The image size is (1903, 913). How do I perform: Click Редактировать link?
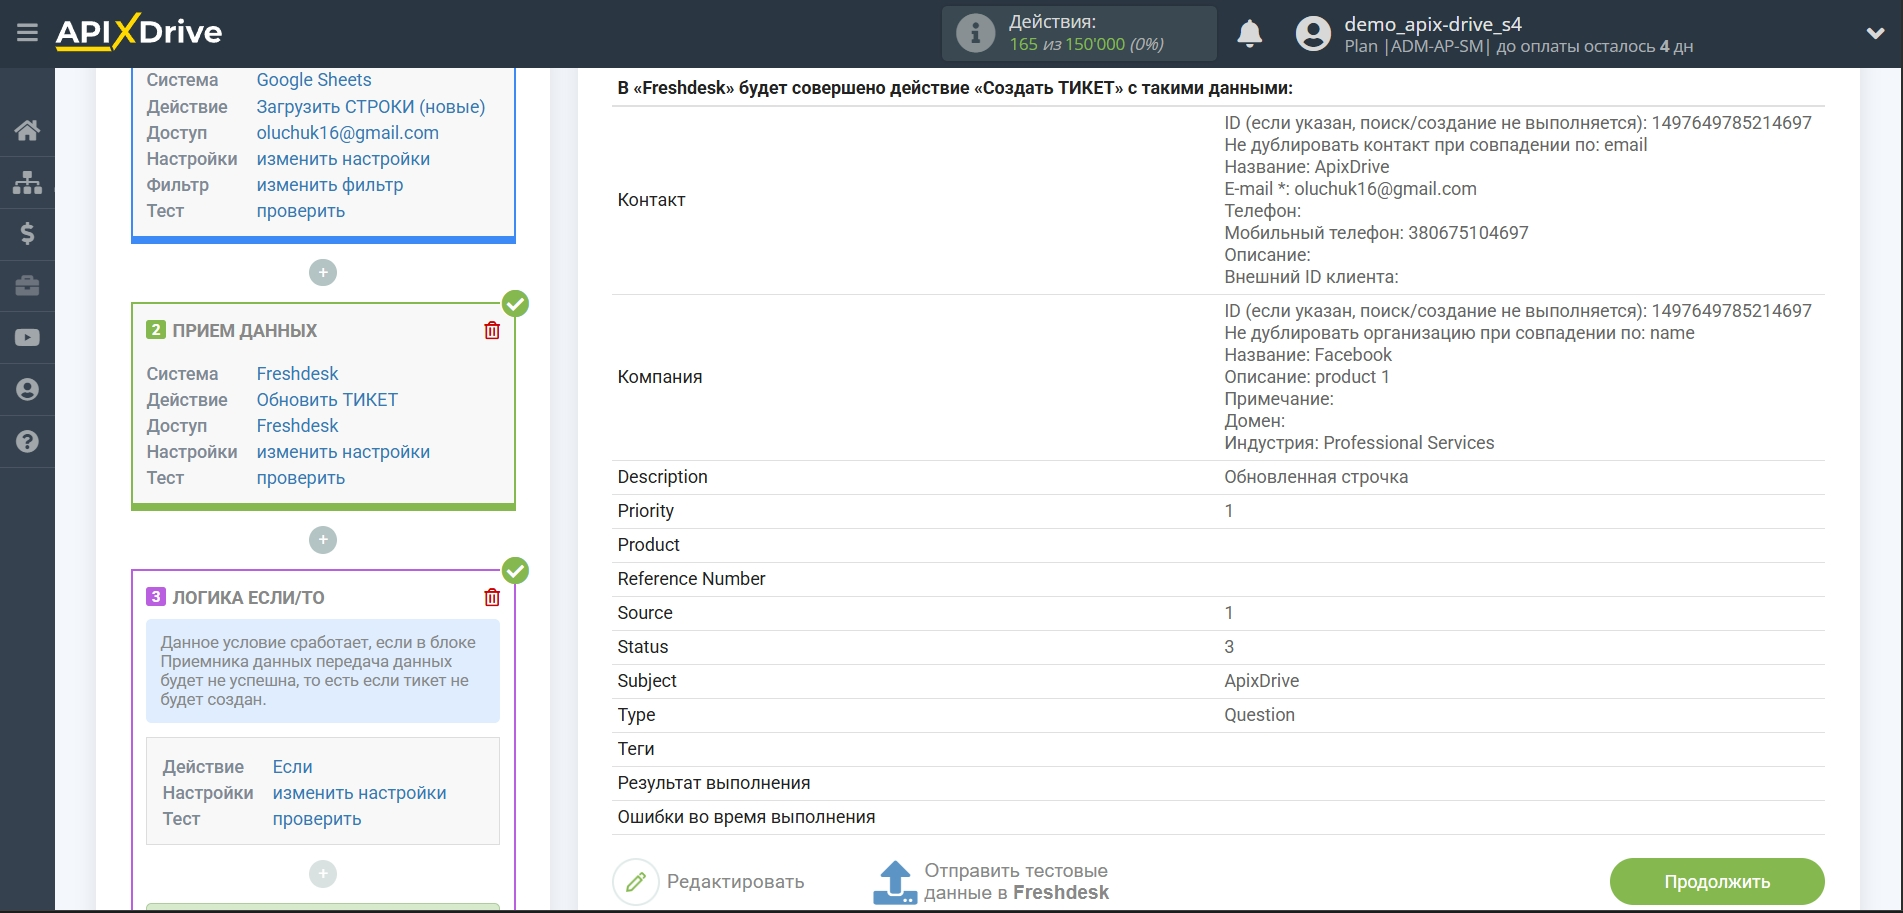[x=735, y=882]
